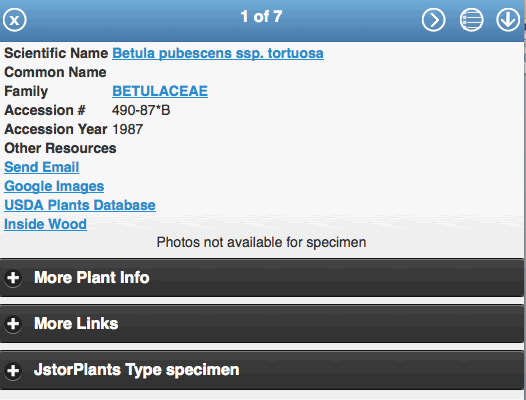526x400 pixels.
Task: Open the list view icon in header
Action: coord(471,20)
